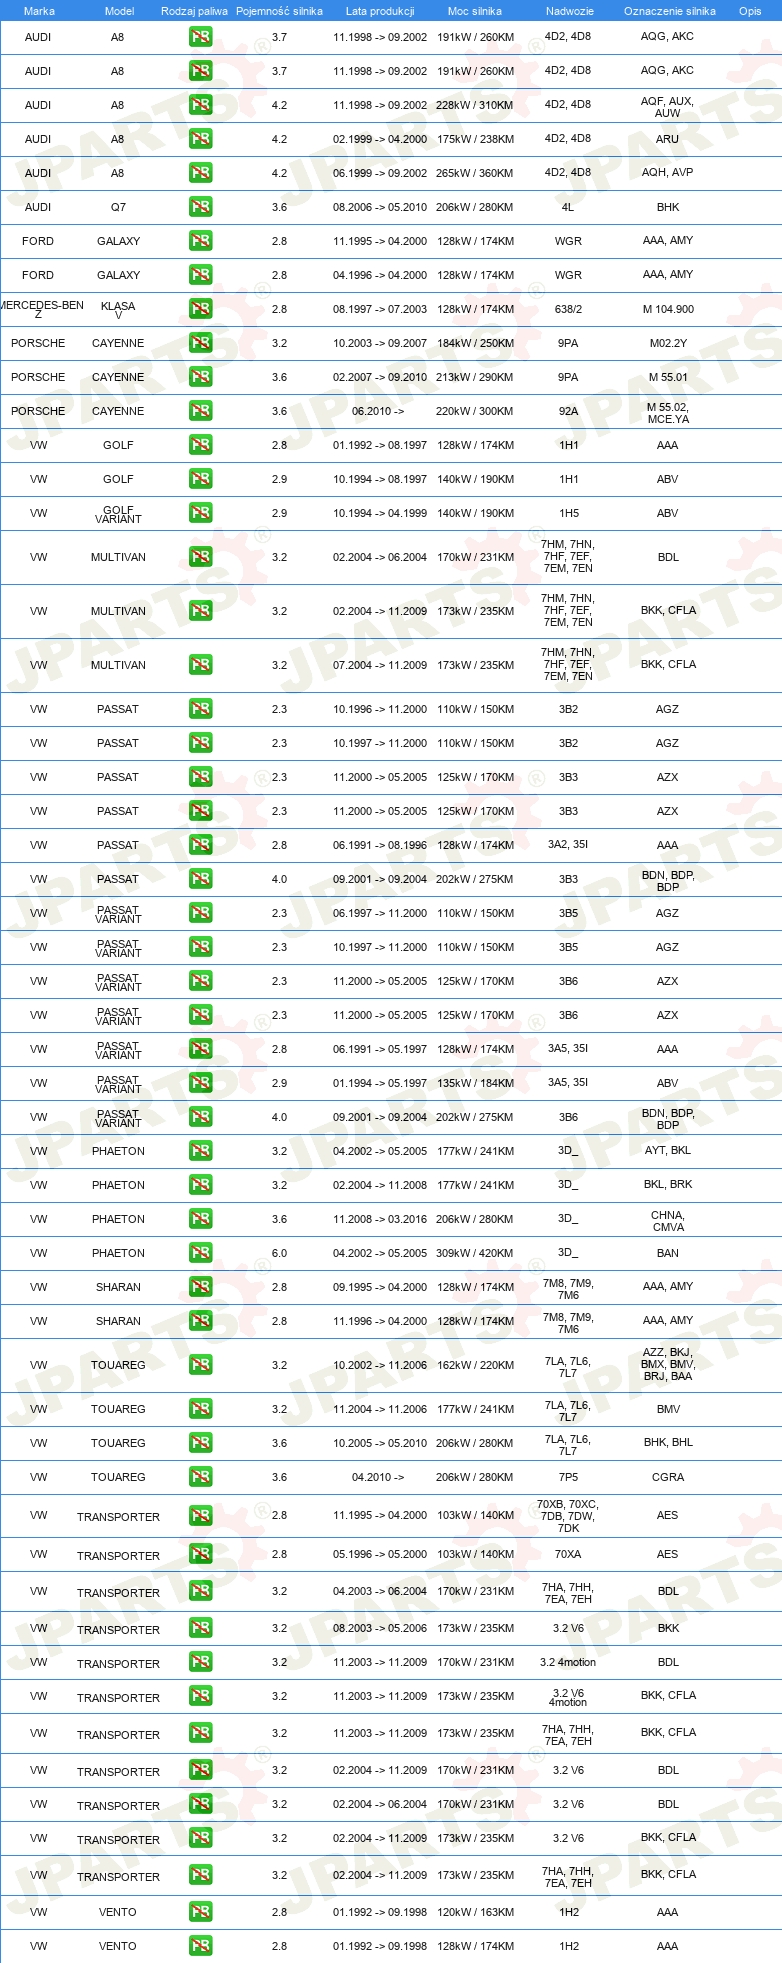Click the fuel icon for VW TRANSPORTER body 70XA
The height and width of the screenshot is (1963, 782).
[x=200, y=1554]
